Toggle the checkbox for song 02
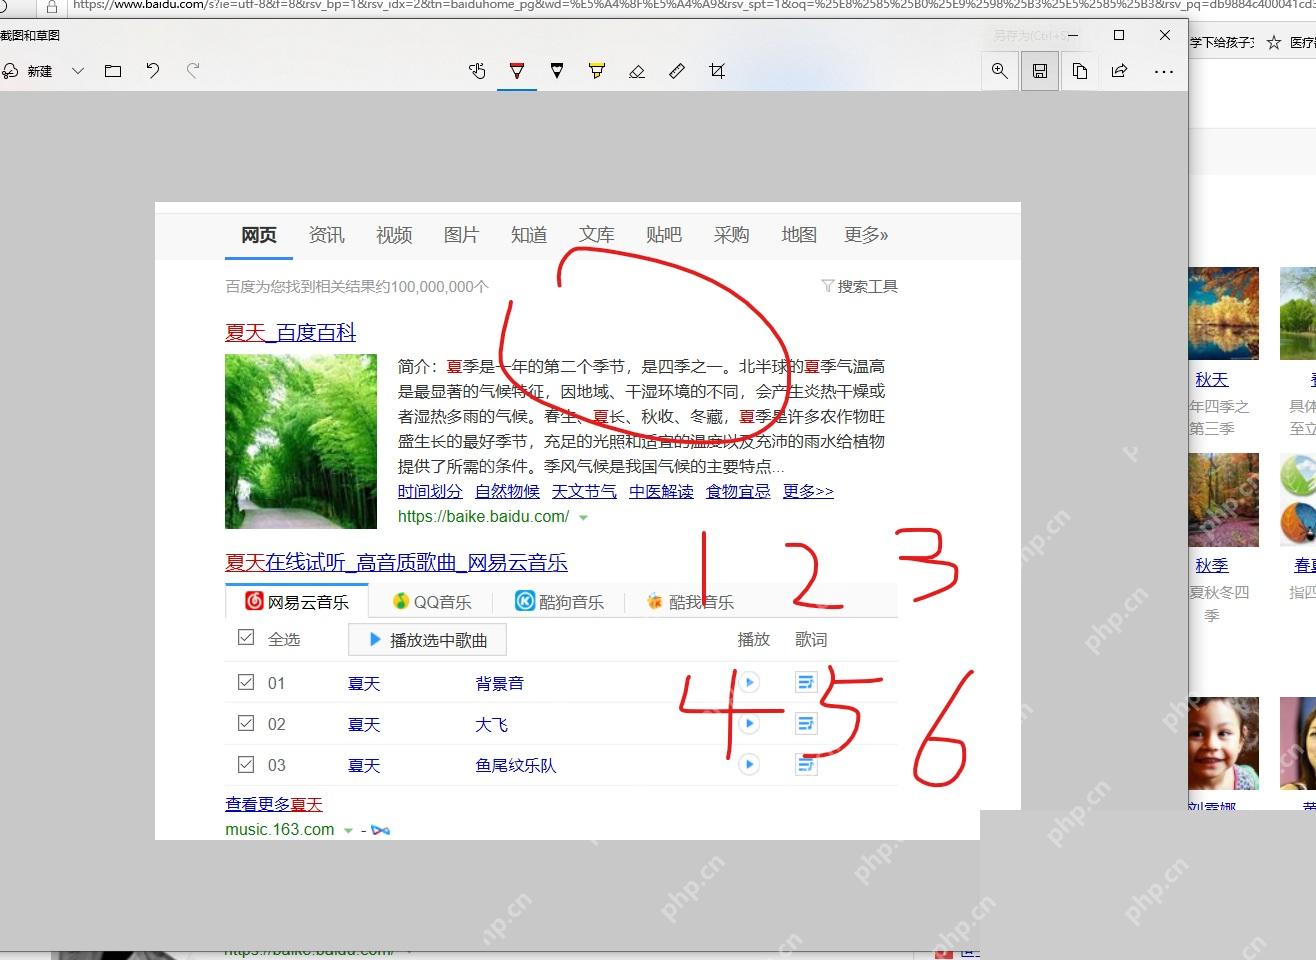The width and height of the screenshot is (1316, 960). pos(246,723)
